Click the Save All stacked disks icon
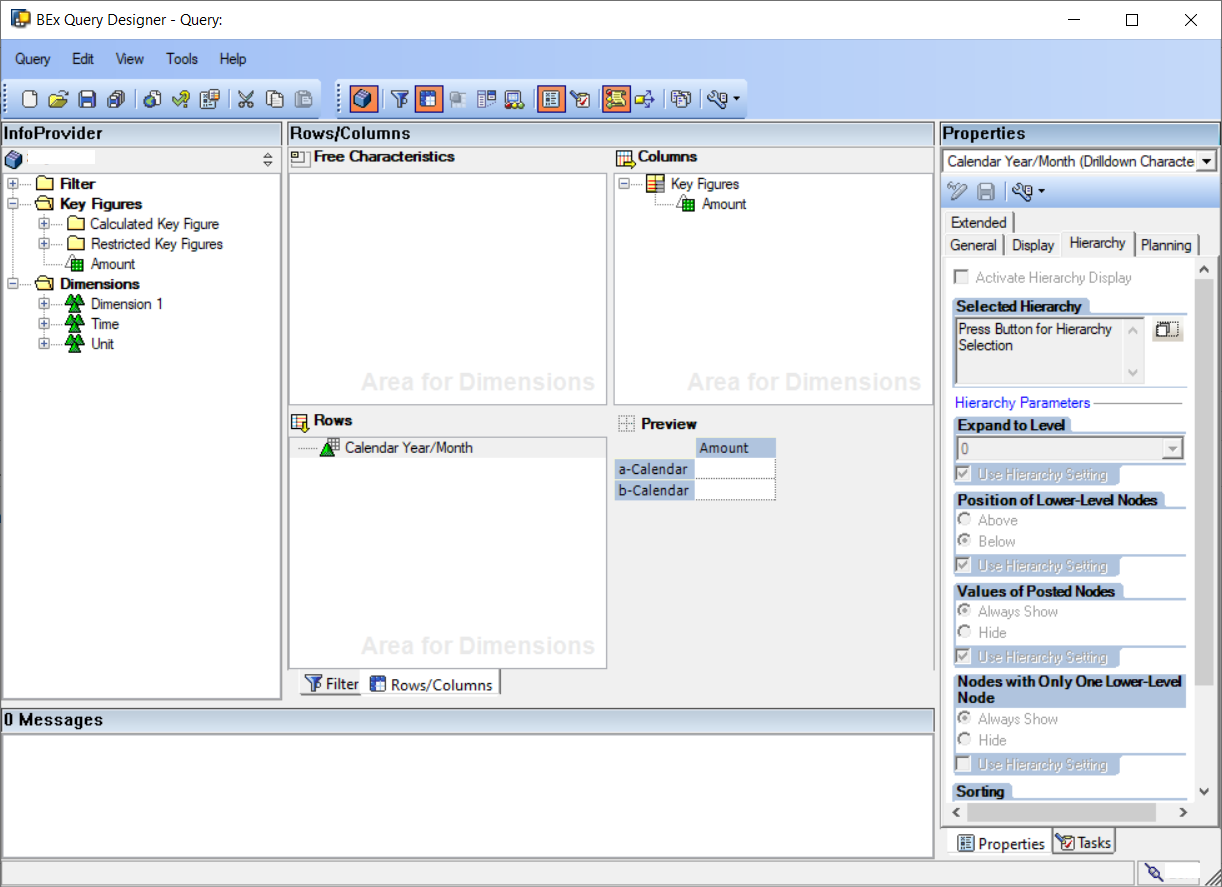Viewport: 1222px width, 887px height. 116,99
